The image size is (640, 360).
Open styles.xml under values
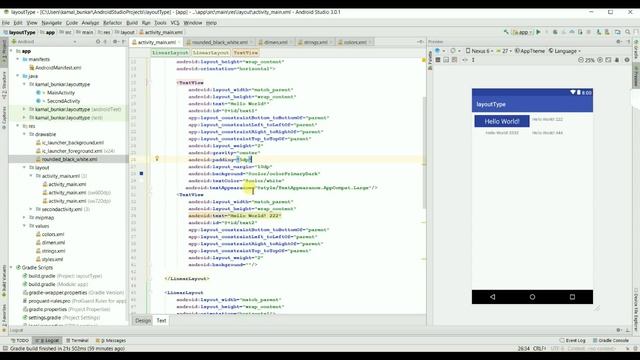(x=52, y=259)
